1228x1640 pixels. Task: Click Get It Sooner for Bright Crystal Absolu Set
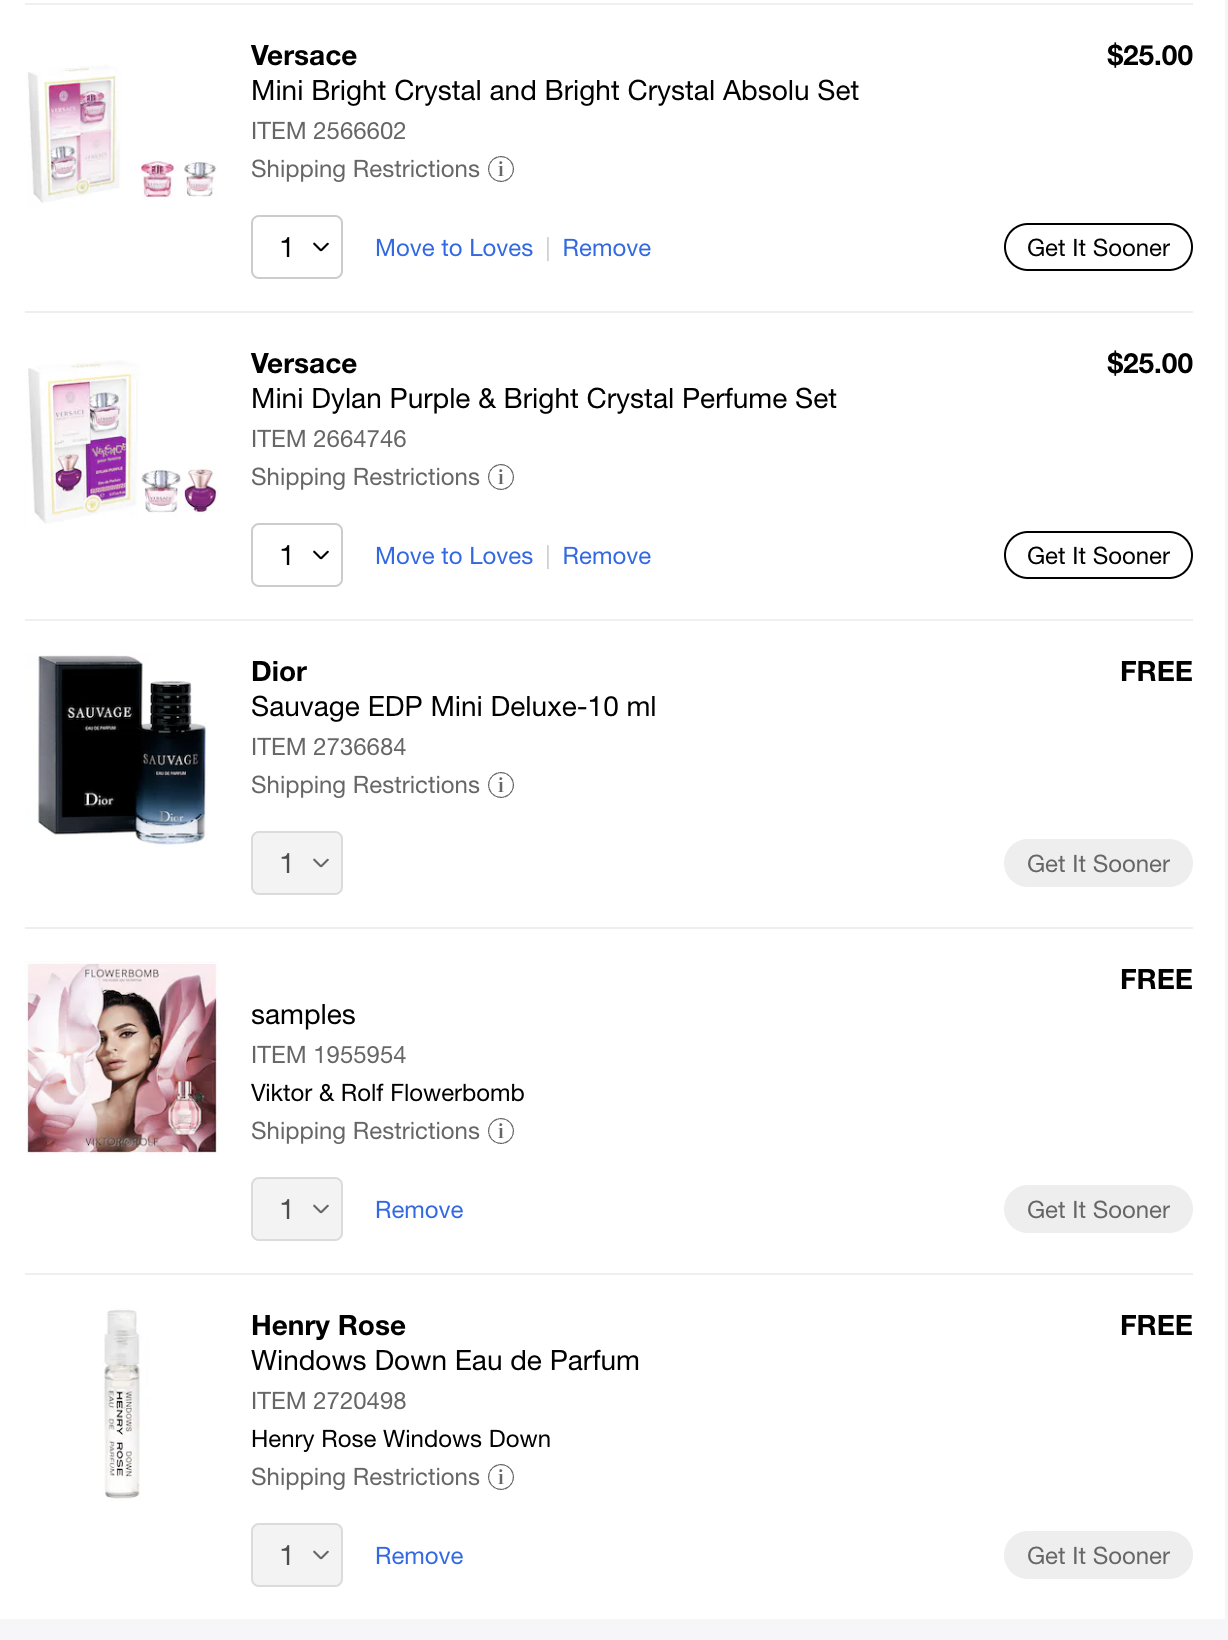tap(1098, 248)
